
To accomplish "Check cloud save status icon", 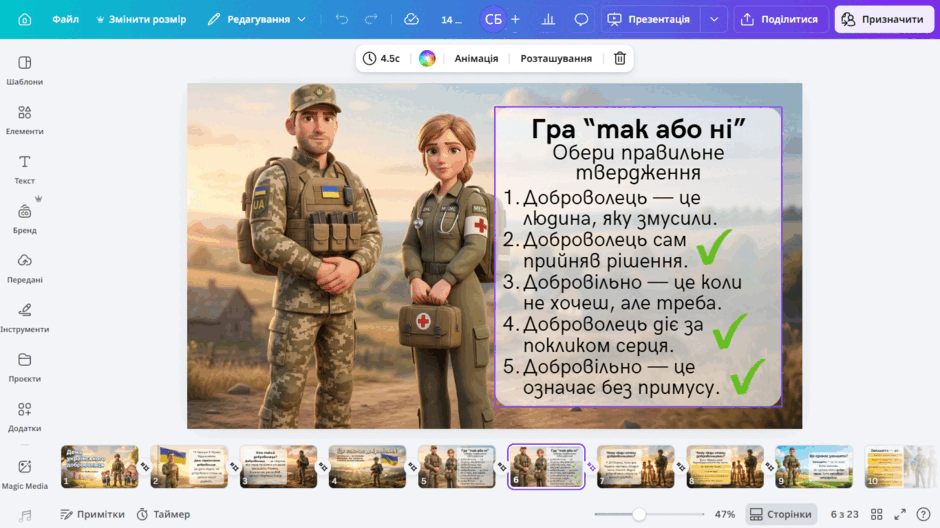I will [x=411, y=19].
